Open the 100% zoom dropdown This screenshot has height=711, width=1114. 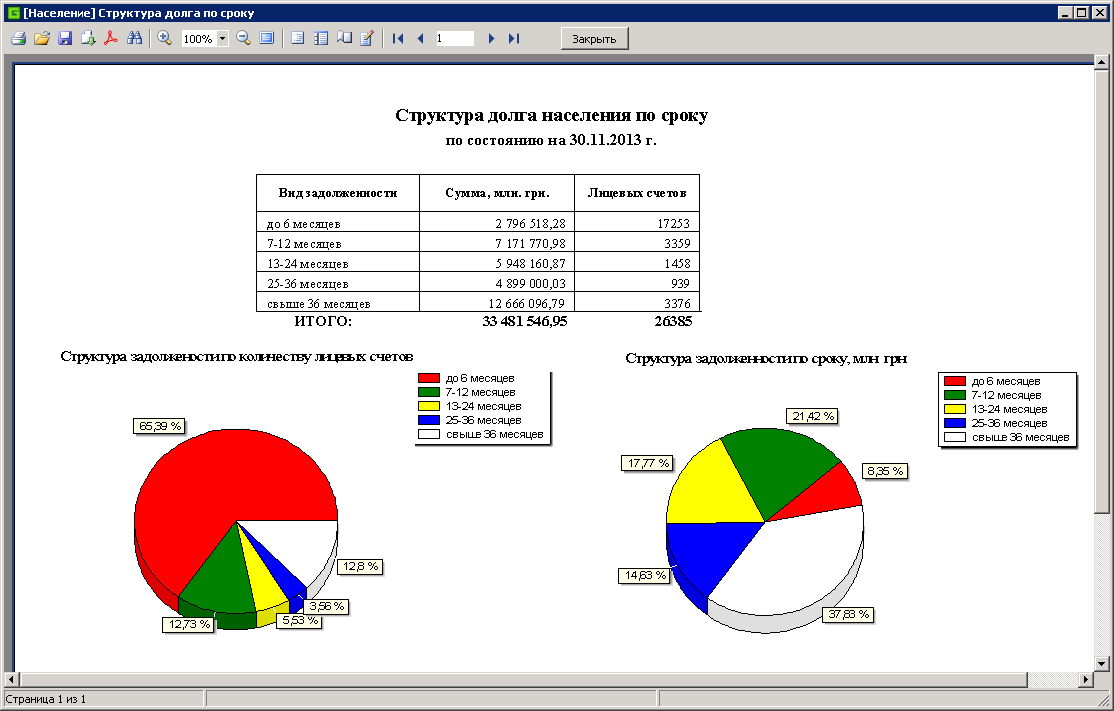click(x=222, y=38)
